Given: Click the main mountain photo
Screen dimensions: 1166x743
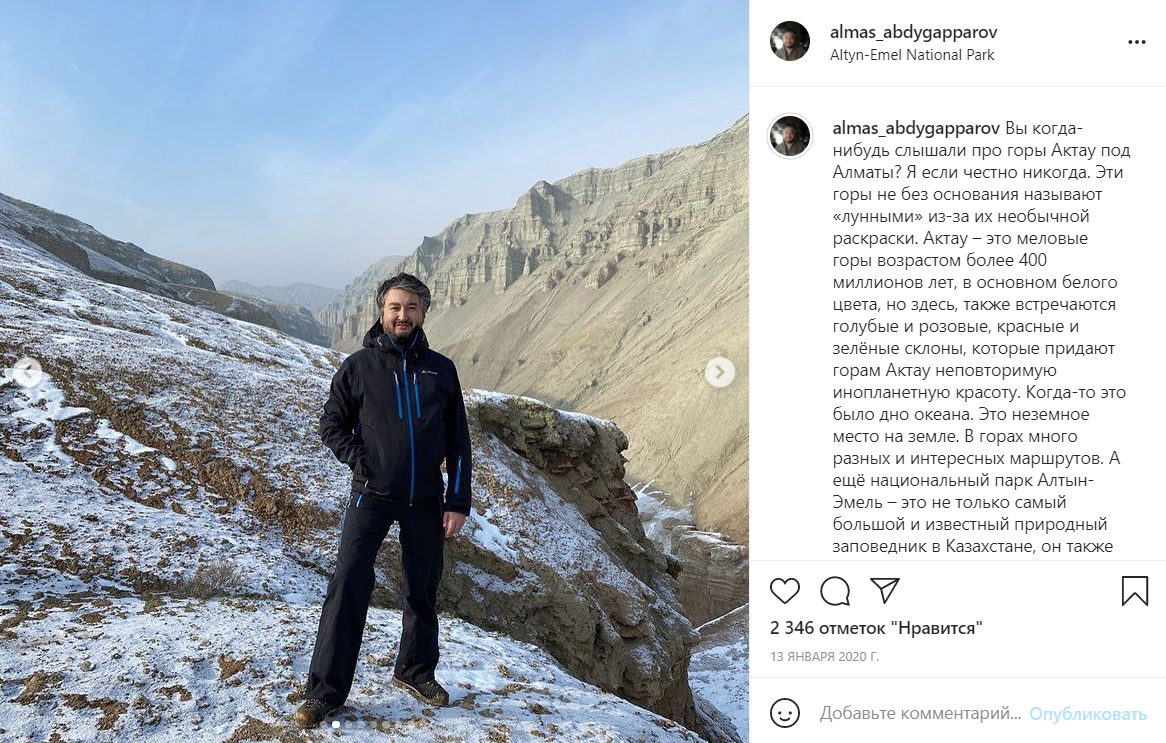Looking at the screenshot, I should tap(374, 371).
